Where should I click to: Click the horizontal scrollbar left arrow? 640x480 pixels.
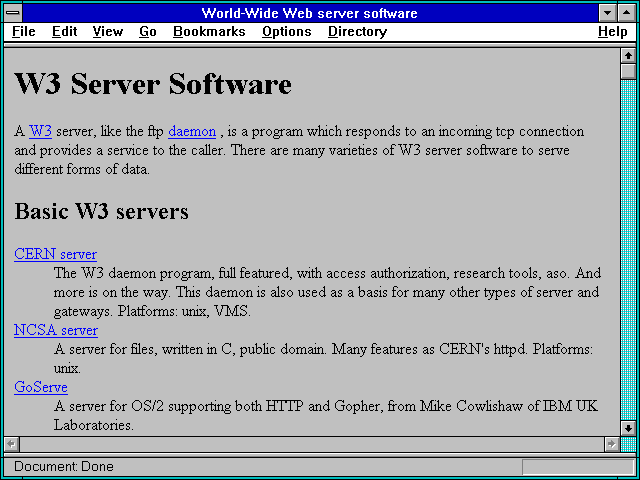[x=11, y=444]
